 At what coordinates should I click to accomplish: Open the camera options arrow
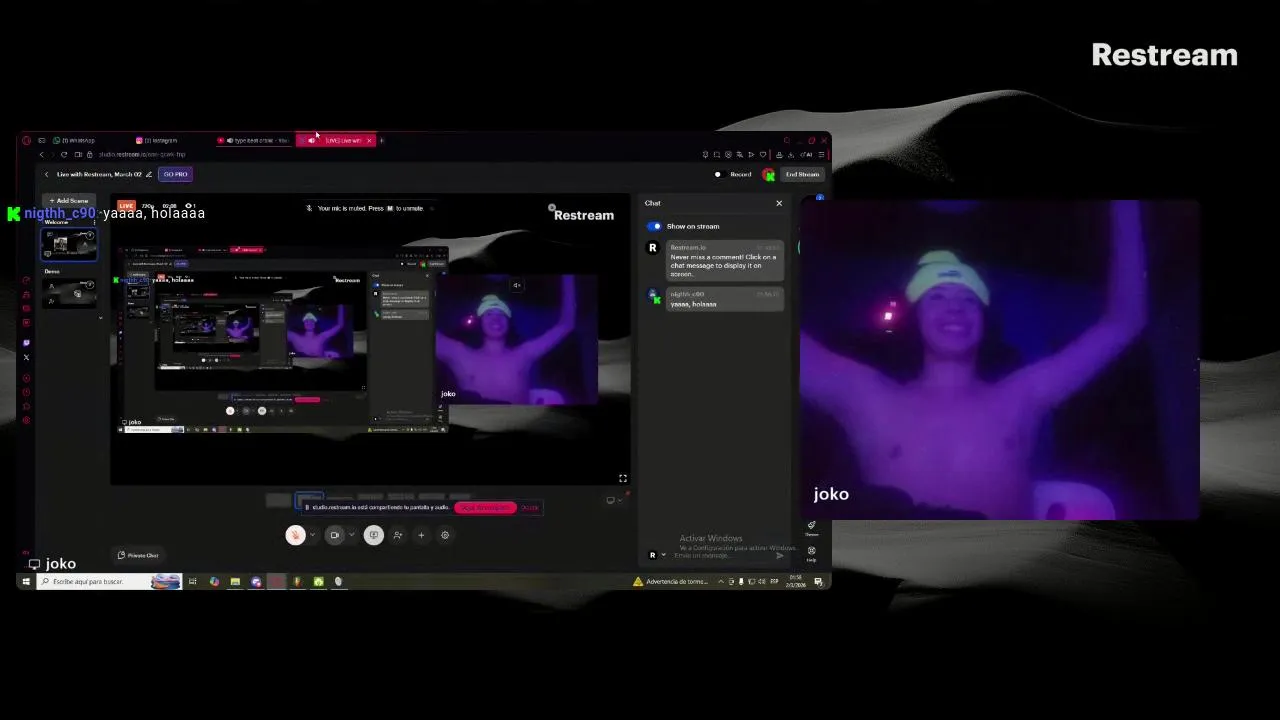click(x=351, y=535)
